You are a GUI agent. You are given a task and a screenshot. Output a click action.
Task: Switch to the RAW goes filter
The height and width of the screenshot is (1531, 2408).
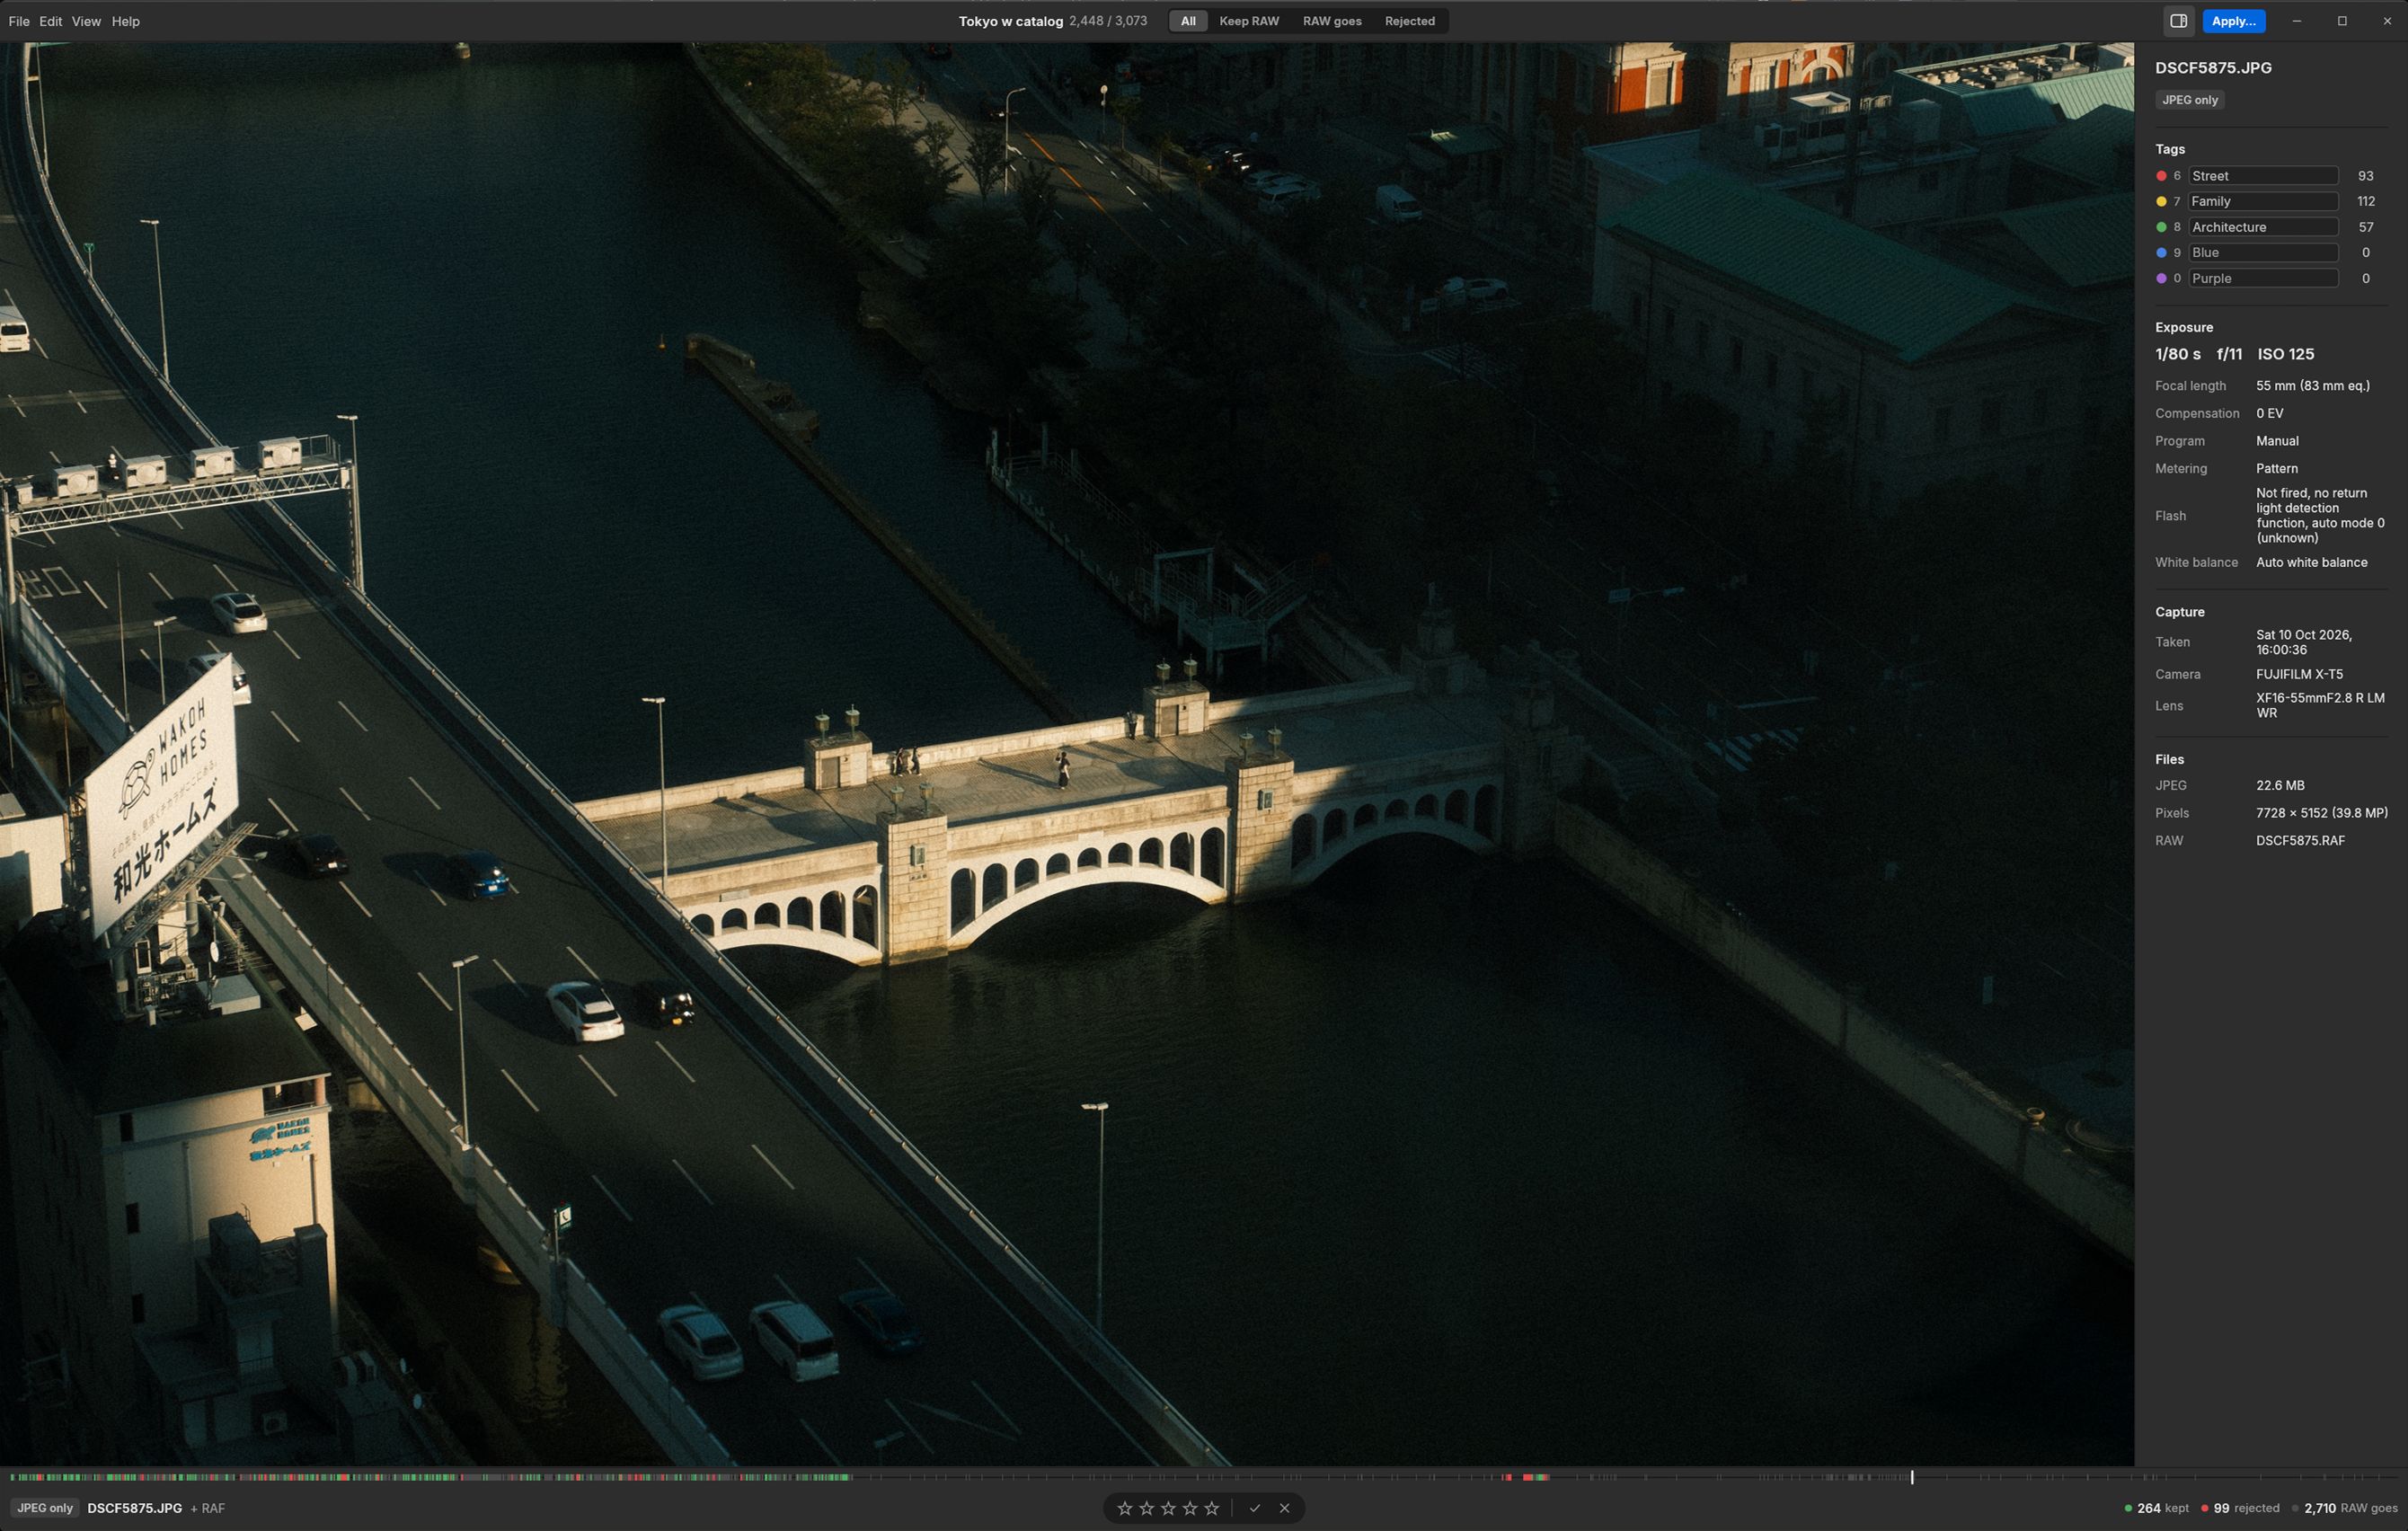coord(1332,21)
